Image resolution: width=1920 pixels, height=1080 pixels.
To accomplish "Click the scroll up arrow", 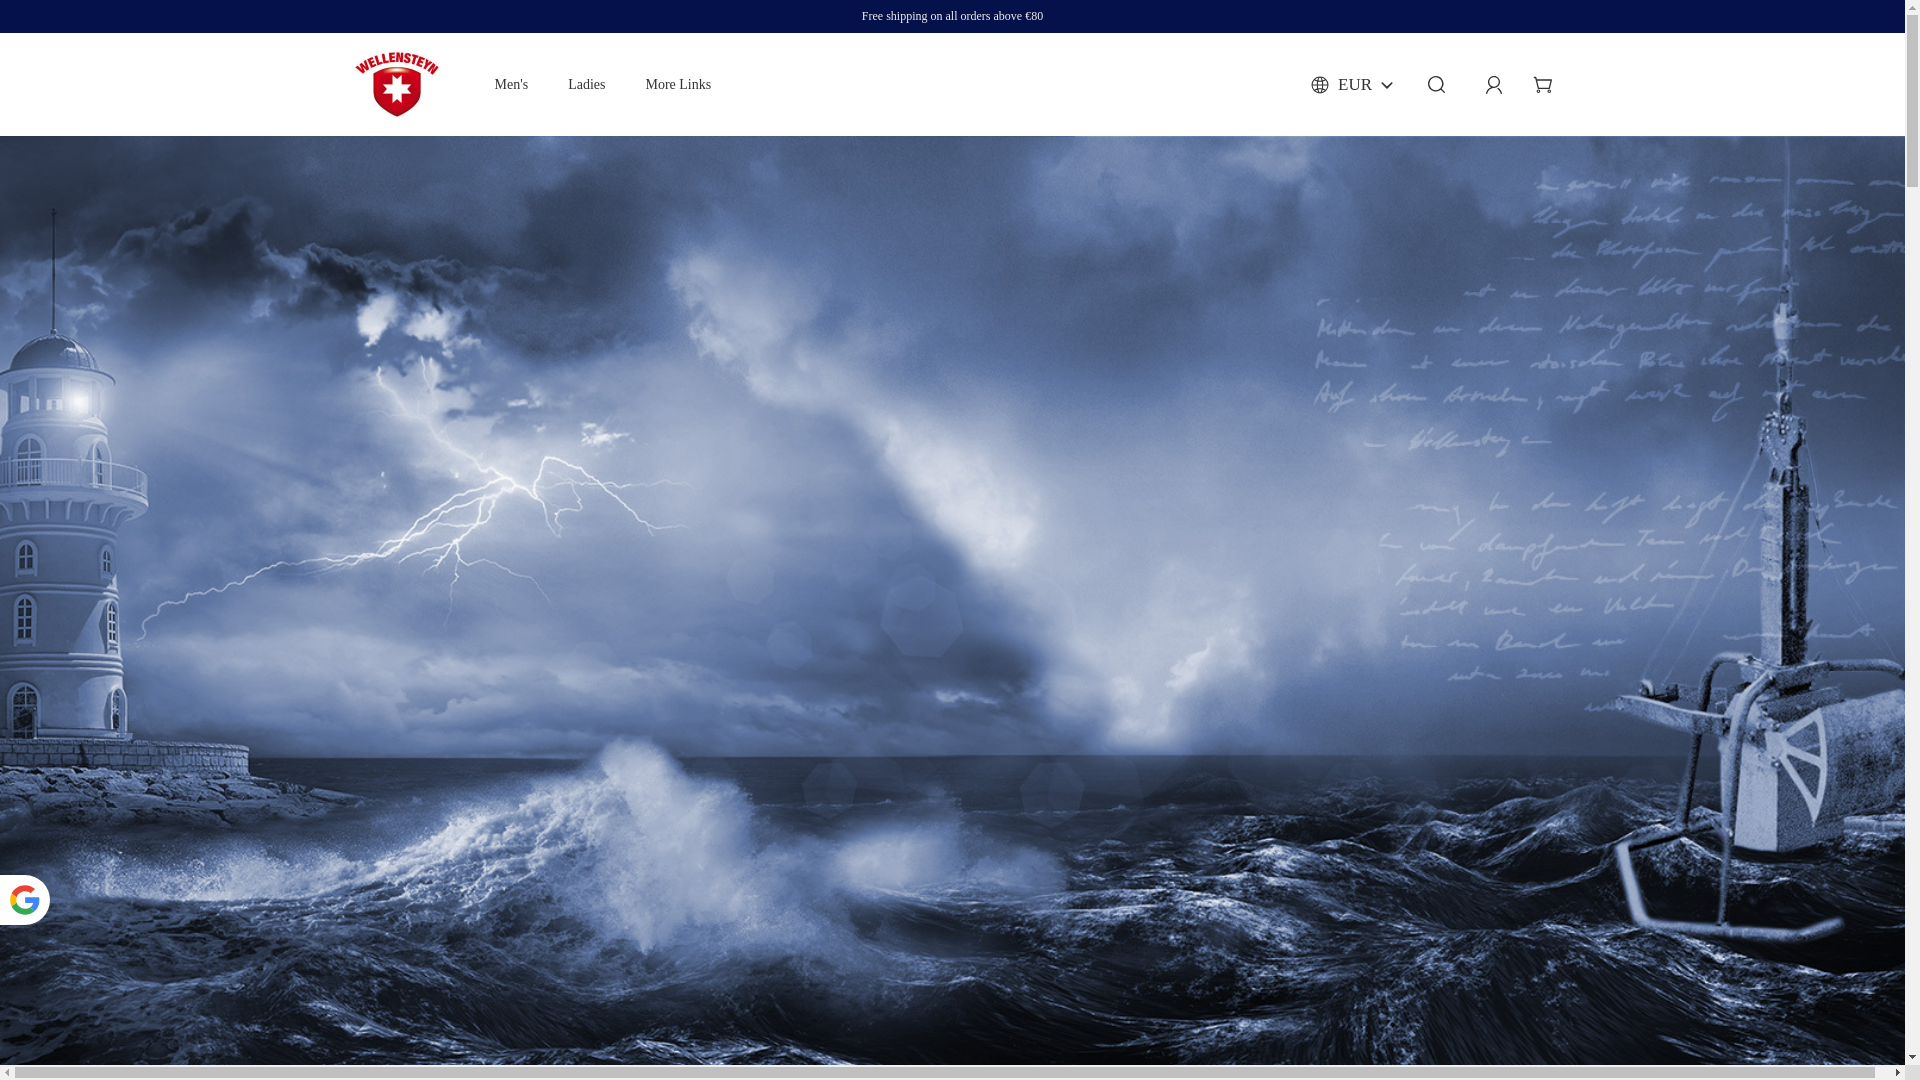I will coord(1912,7).
